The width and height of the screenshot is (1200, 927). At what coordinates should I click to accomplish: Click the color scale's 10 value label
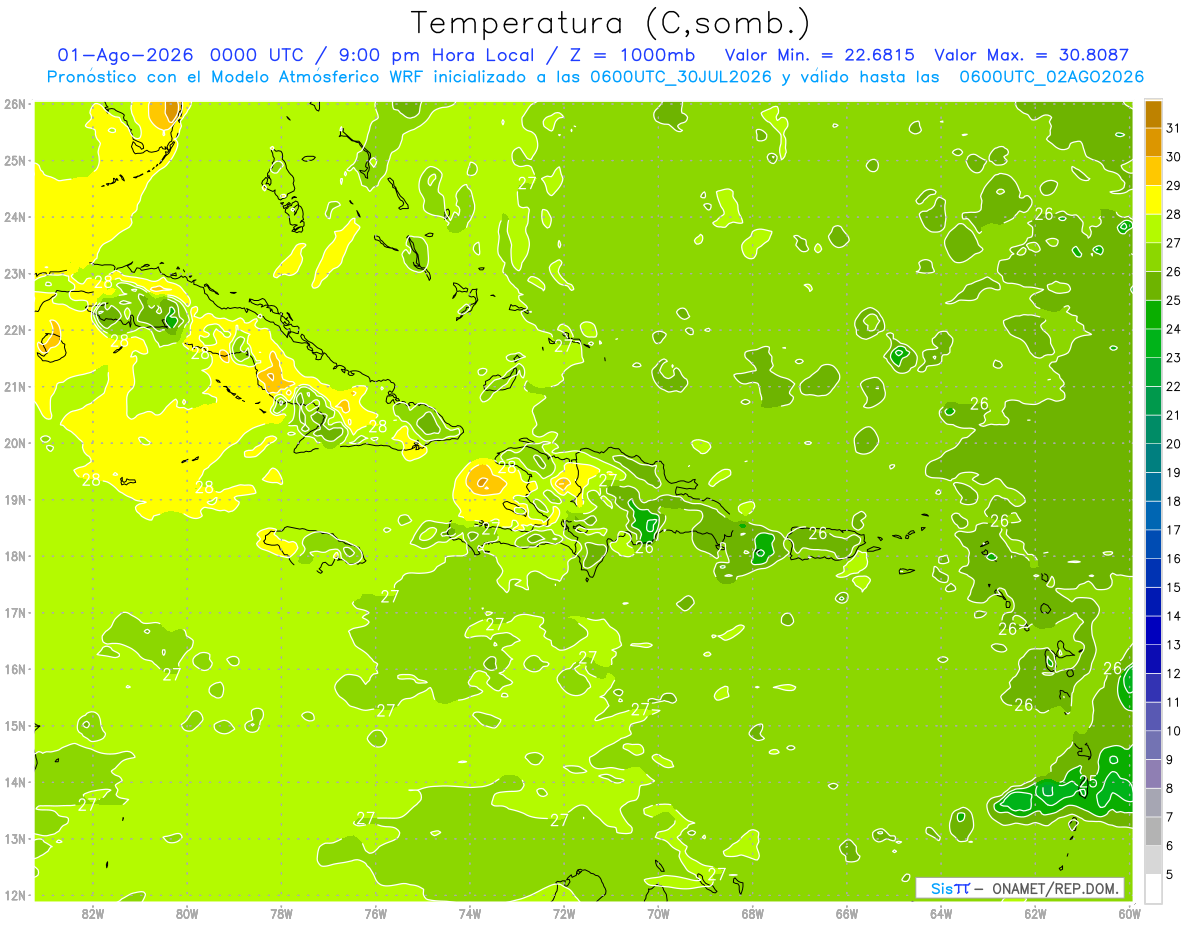point(1174,731)
